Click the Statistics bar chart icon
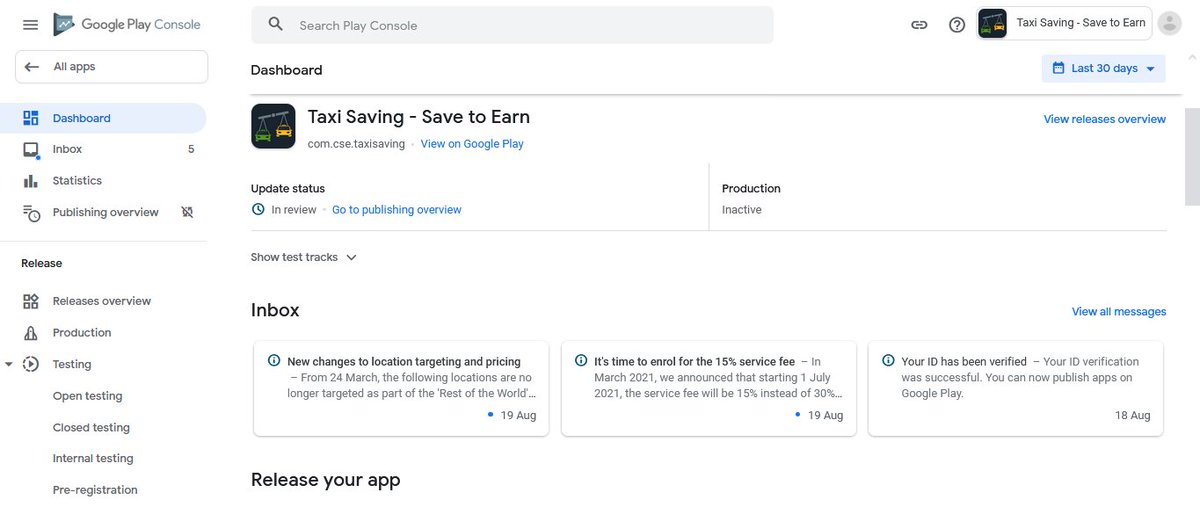 [x=31, y=181]
